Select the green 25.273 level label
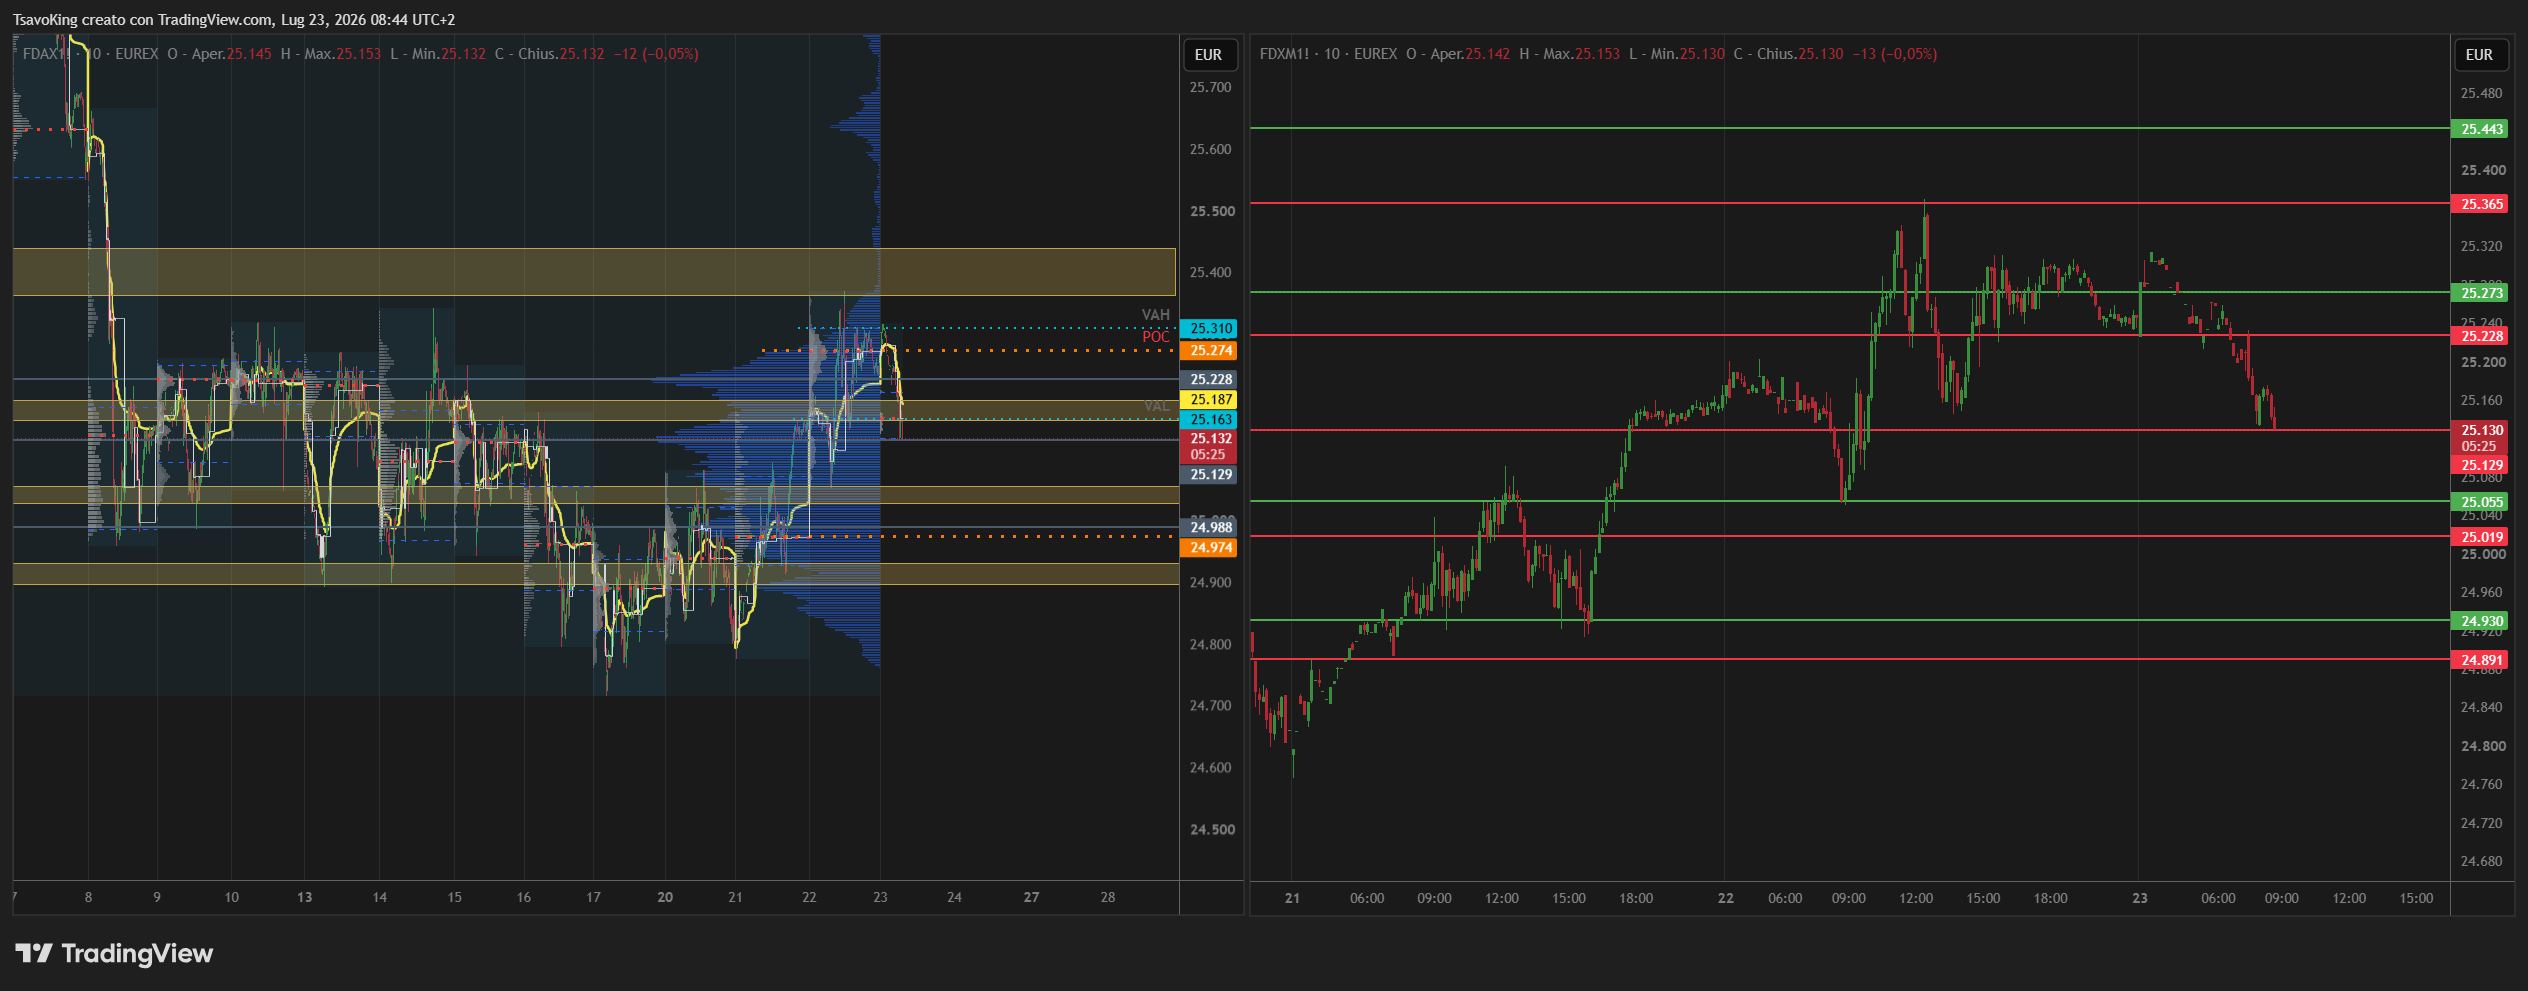The width and height of the screenshot is (2528, 991). (2480, 293)
